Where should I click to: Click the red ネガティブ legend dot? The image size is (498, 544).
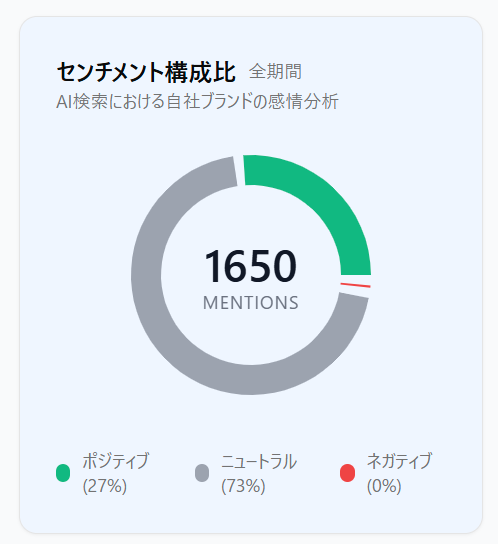(347, 473)
